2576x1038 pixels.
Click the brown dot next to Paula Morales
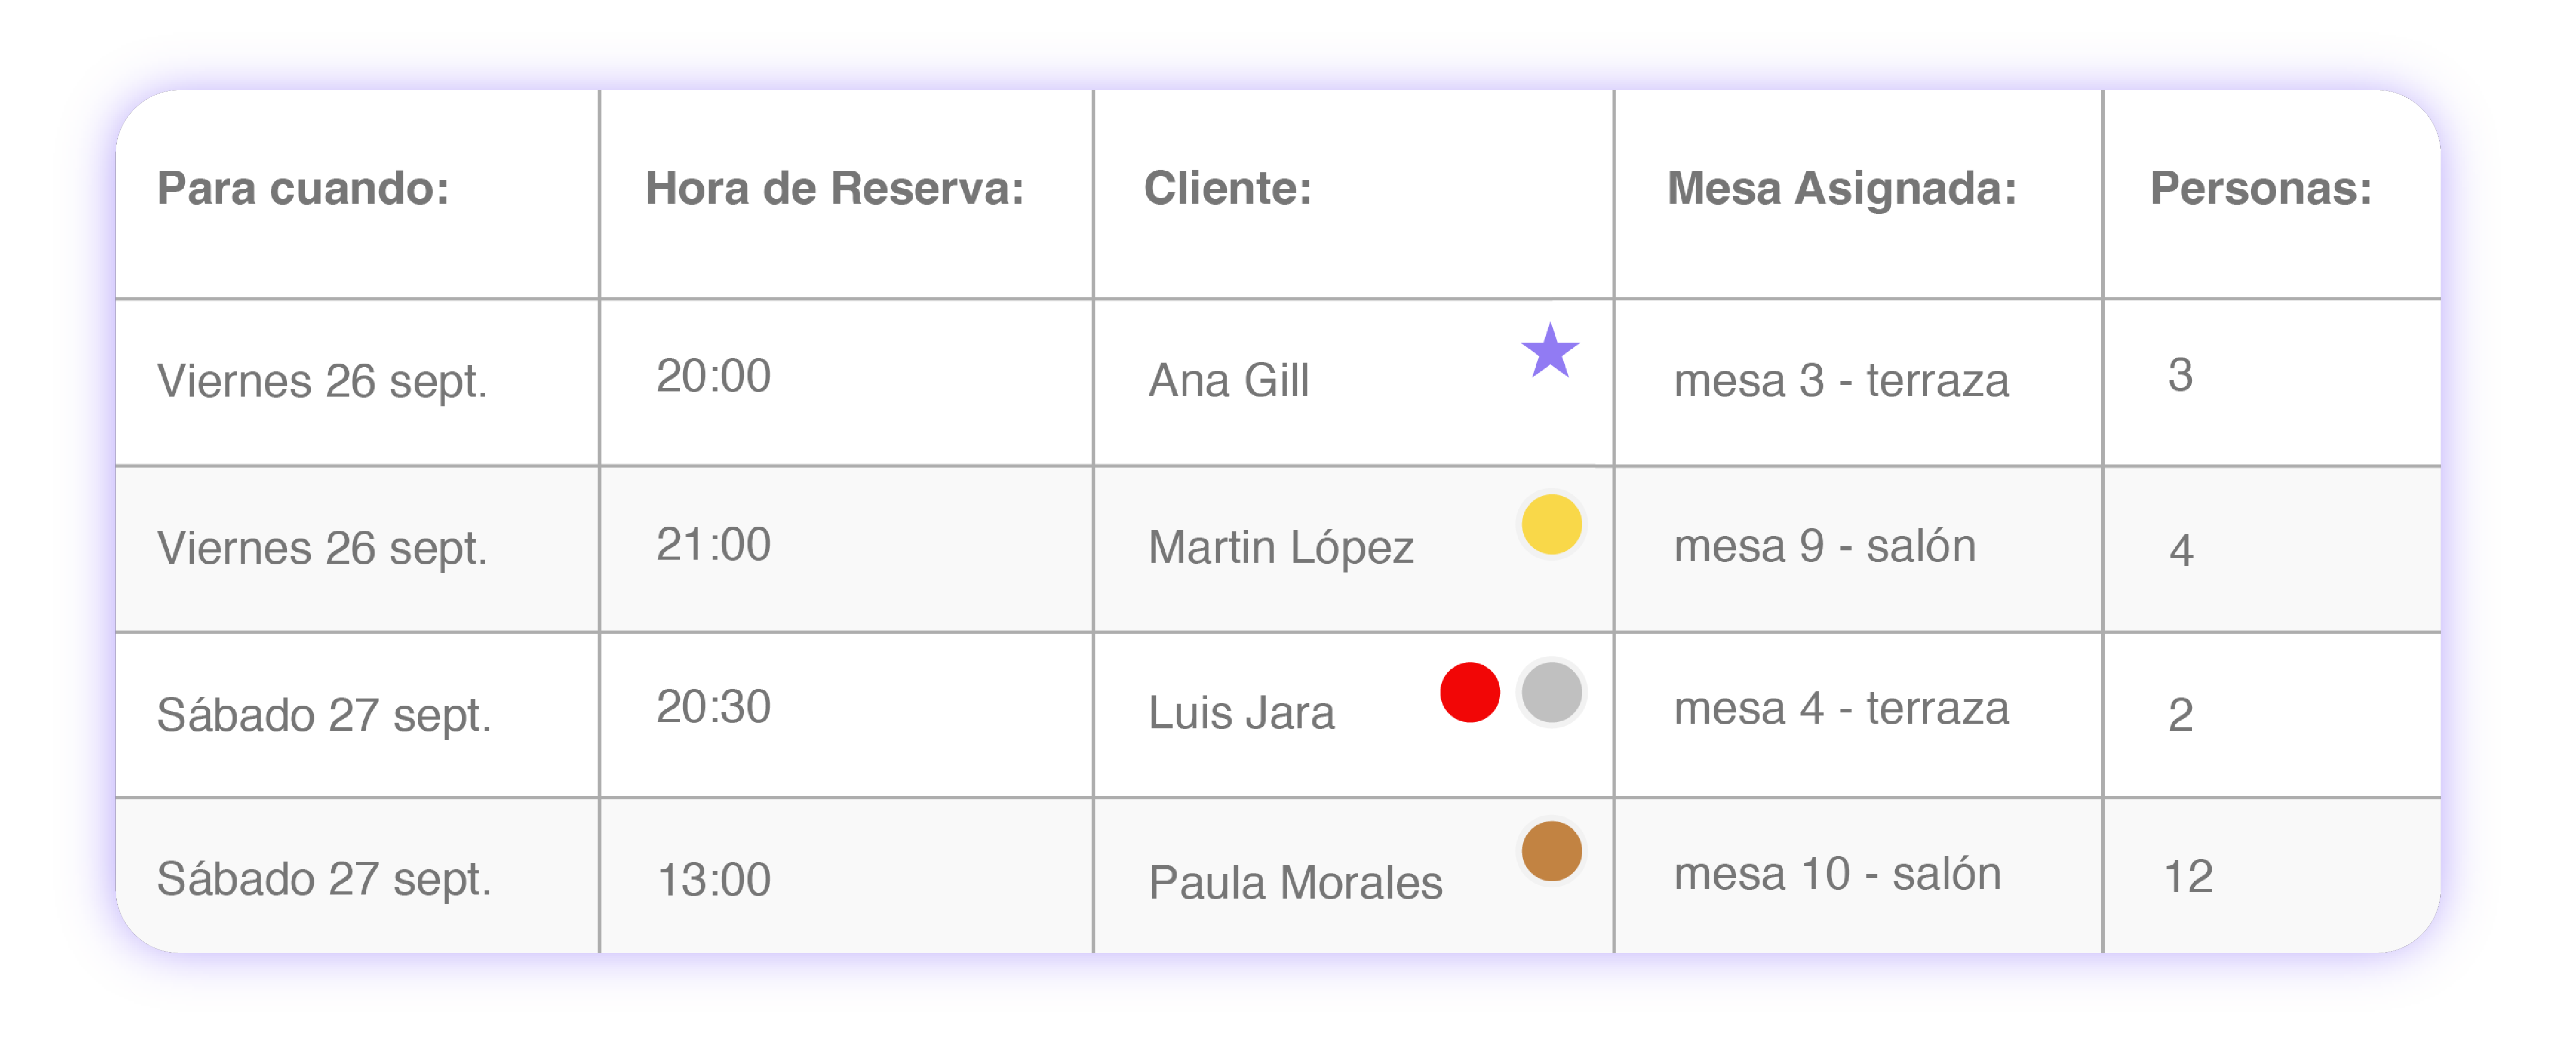1551,851
